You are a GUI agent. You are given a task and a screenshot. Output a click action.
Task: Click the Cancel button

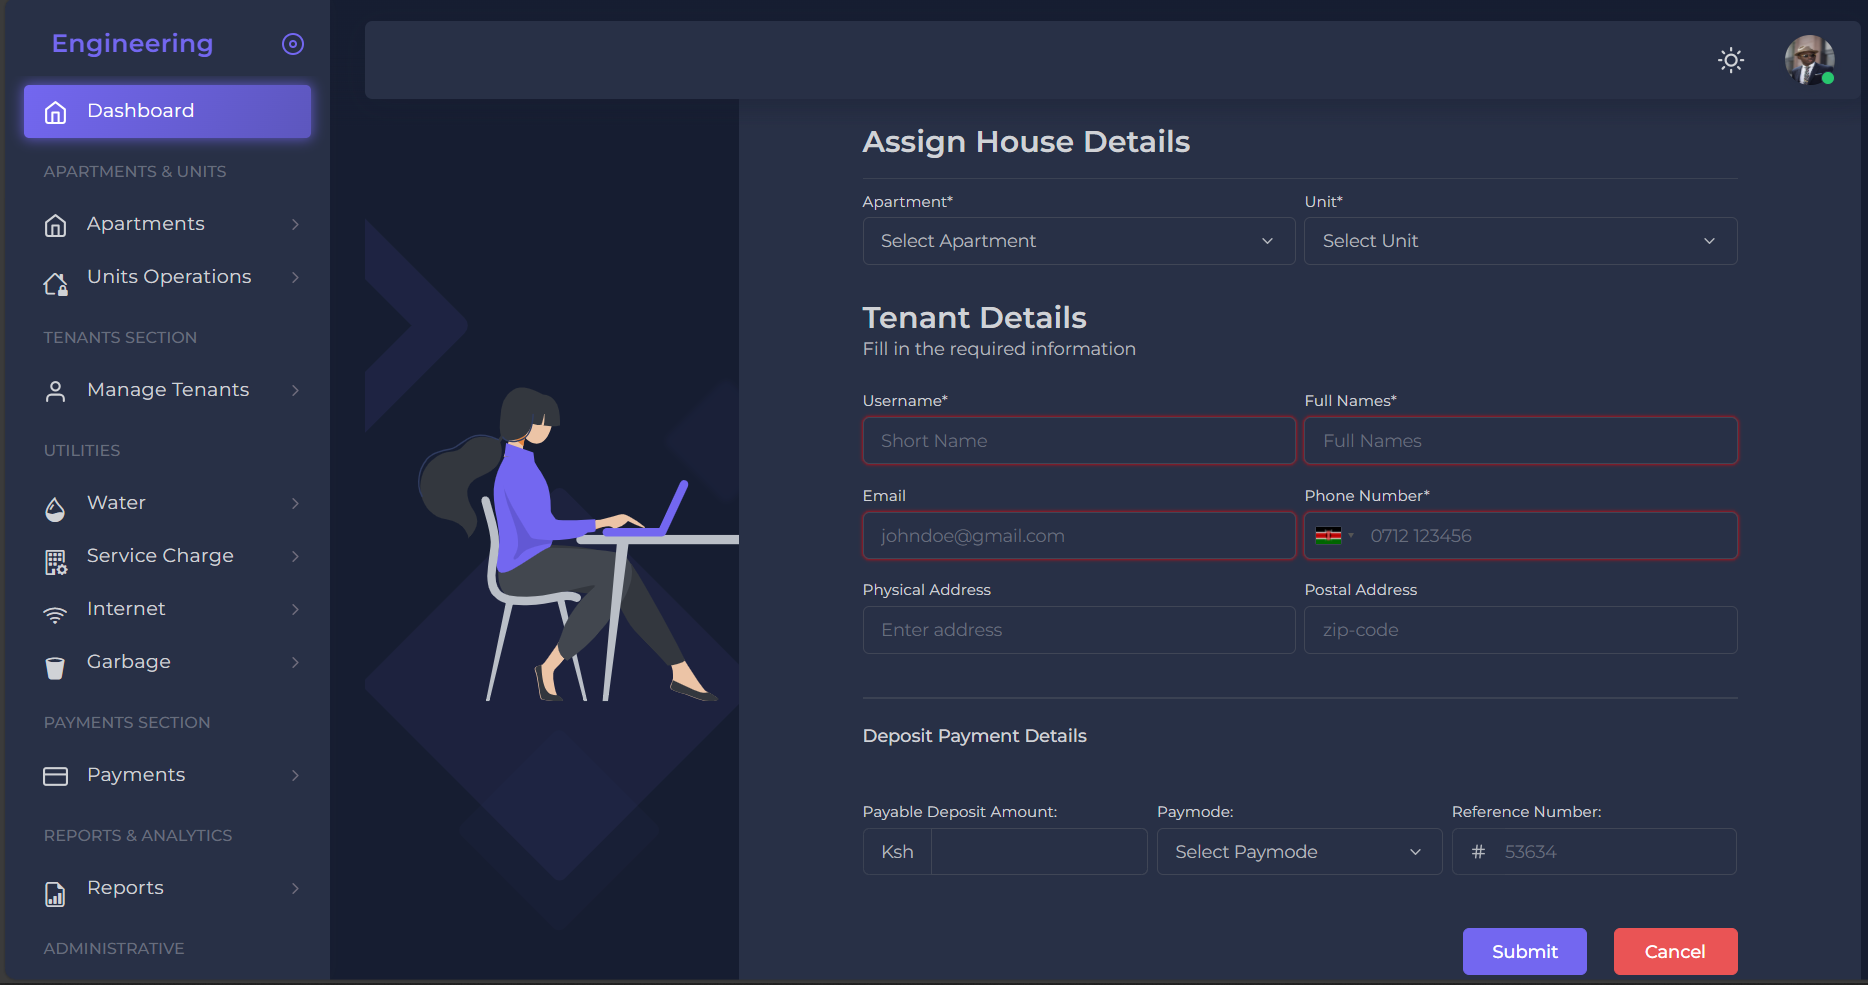pyautogui.click(x=1675, y=951)
